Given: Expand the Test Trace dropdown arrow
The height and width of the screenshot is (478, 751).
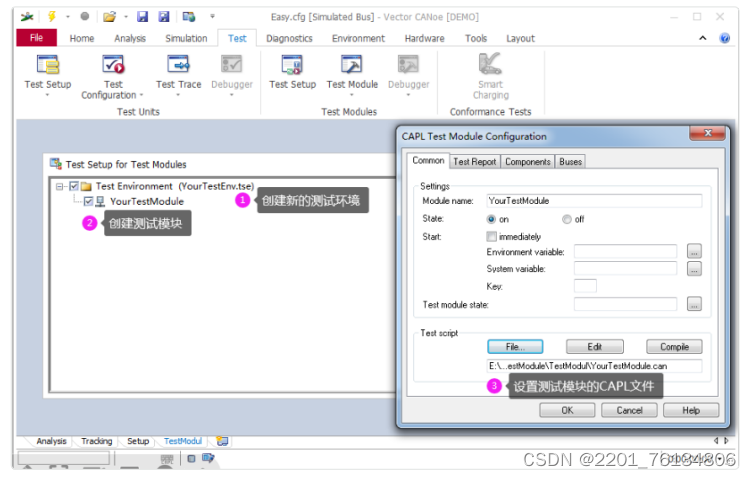Looking at the screenshot, I should point(178,95).
